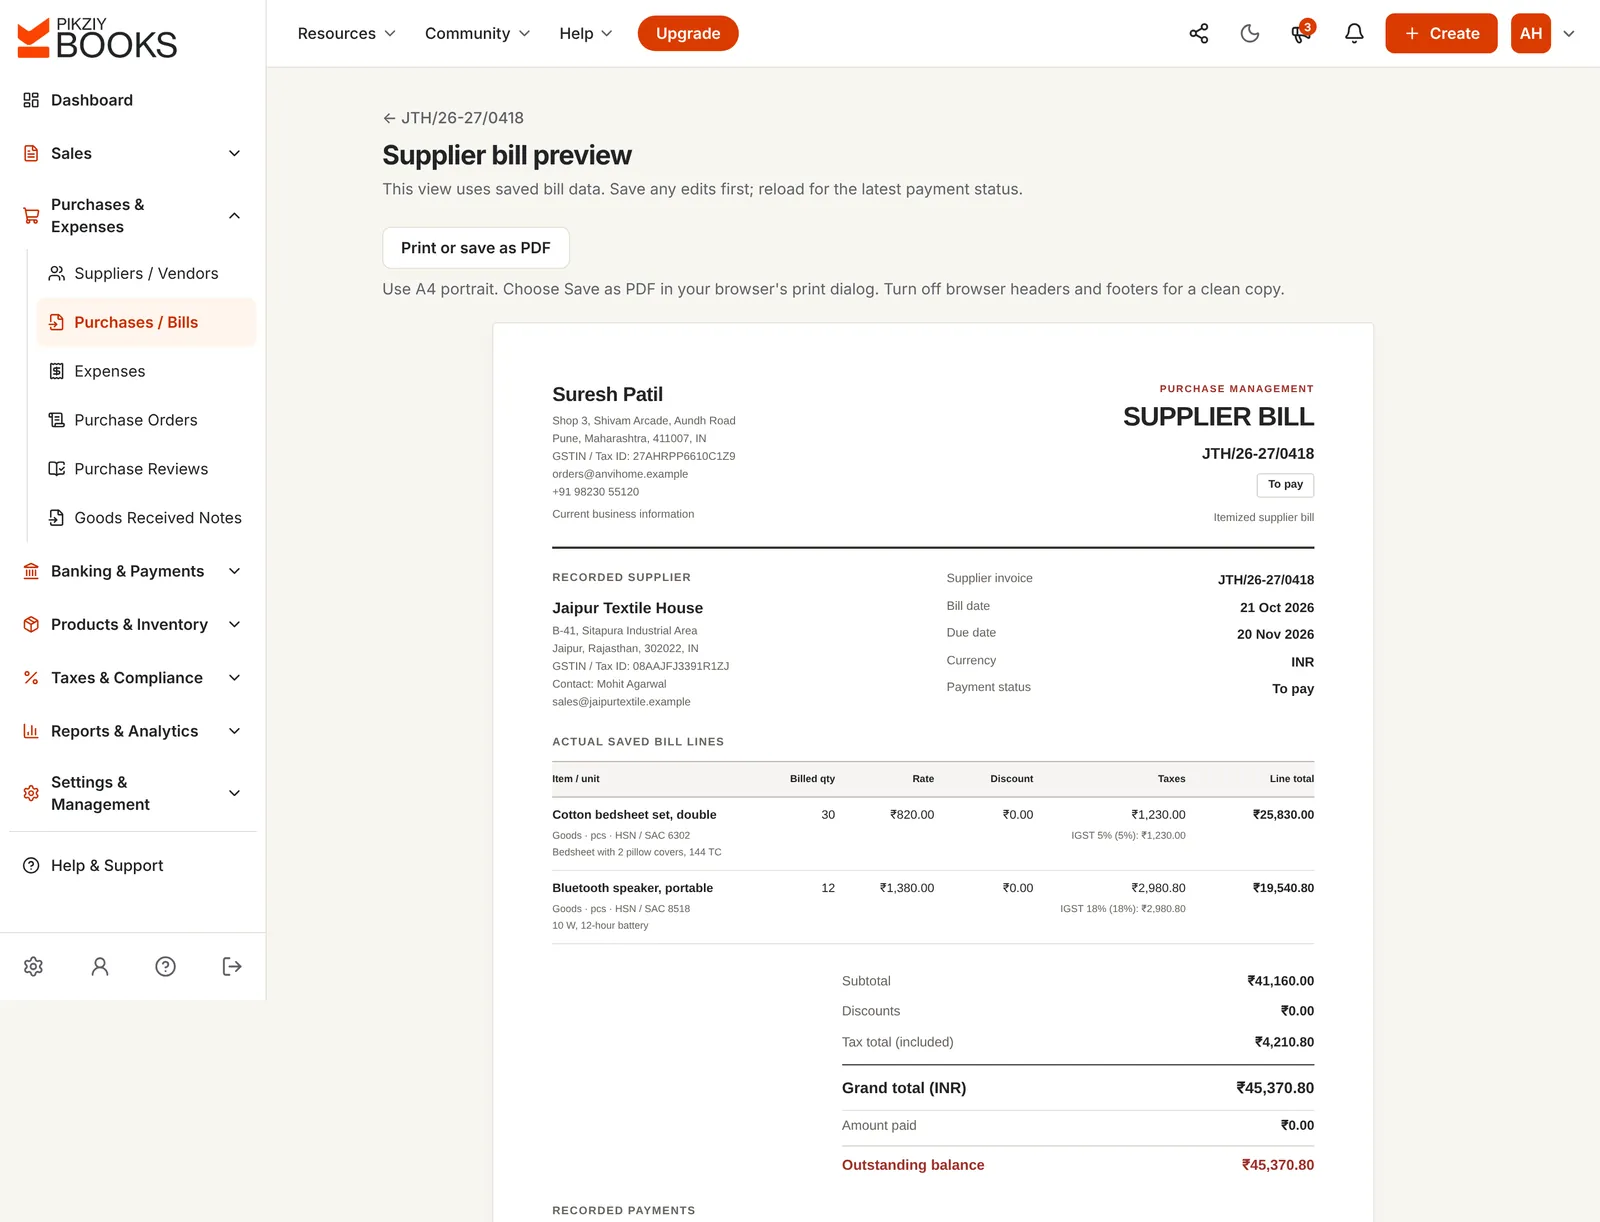Open Goods Received Notes
The width and height of the screenshot is (1600, 1222).
pyautogui.click(x=146, y=518)
